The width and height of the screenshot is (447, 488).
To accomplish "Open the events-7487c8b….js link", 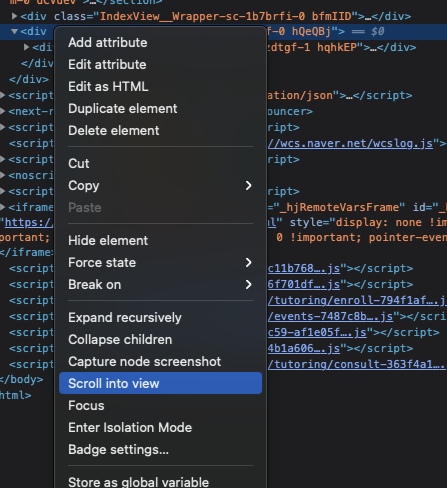I will (331, 317).
